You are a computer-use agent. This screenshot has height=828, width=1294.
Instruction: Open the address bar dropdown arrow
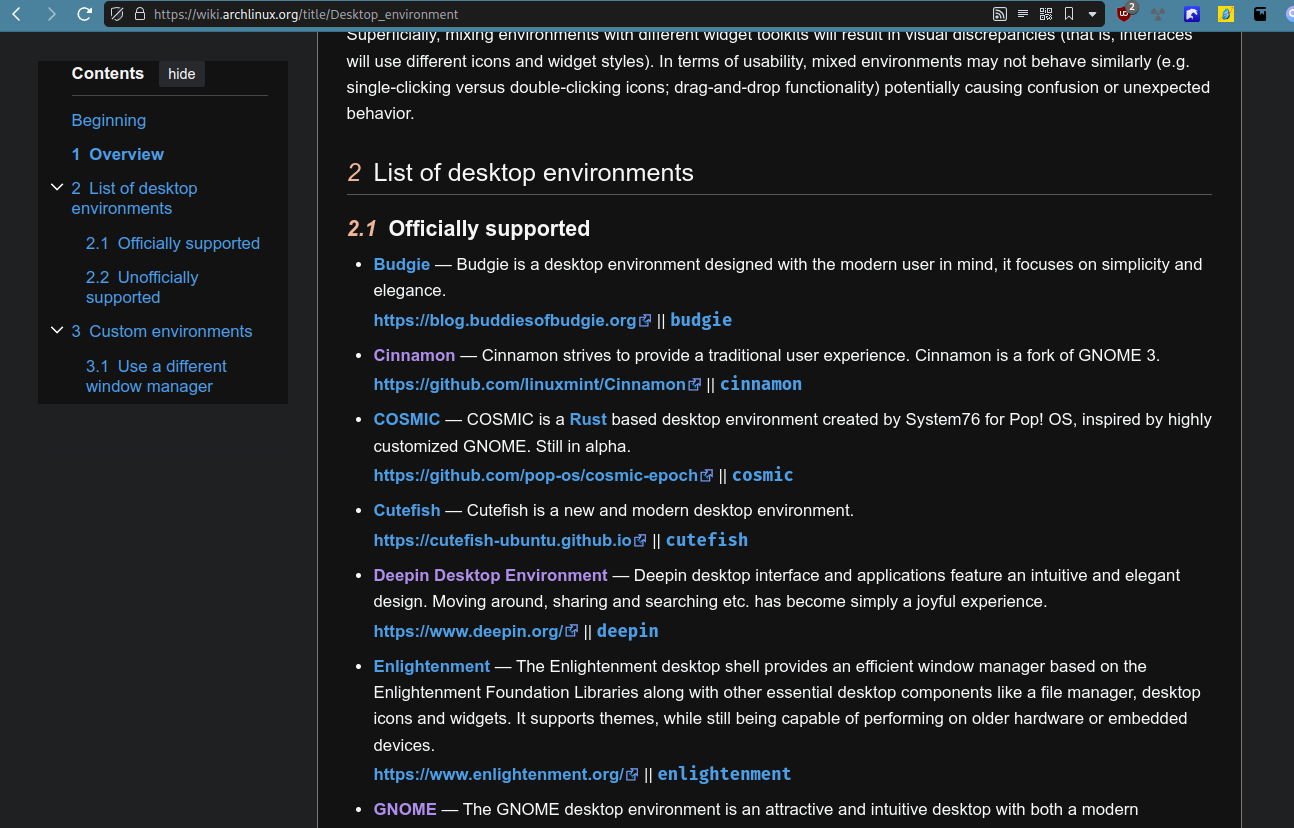(x=1092, y=15)
